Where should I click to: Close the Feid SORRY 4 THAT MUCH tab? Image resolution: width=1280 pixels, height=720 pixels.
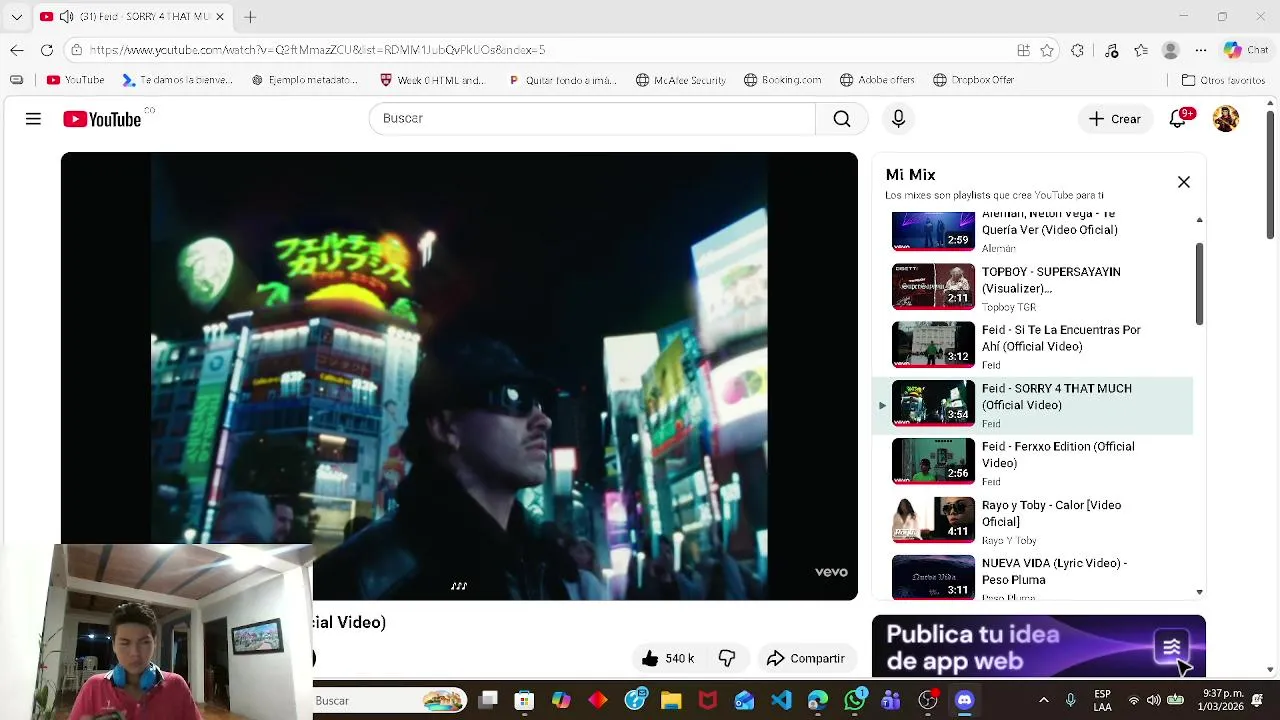[x=220, y=17]
